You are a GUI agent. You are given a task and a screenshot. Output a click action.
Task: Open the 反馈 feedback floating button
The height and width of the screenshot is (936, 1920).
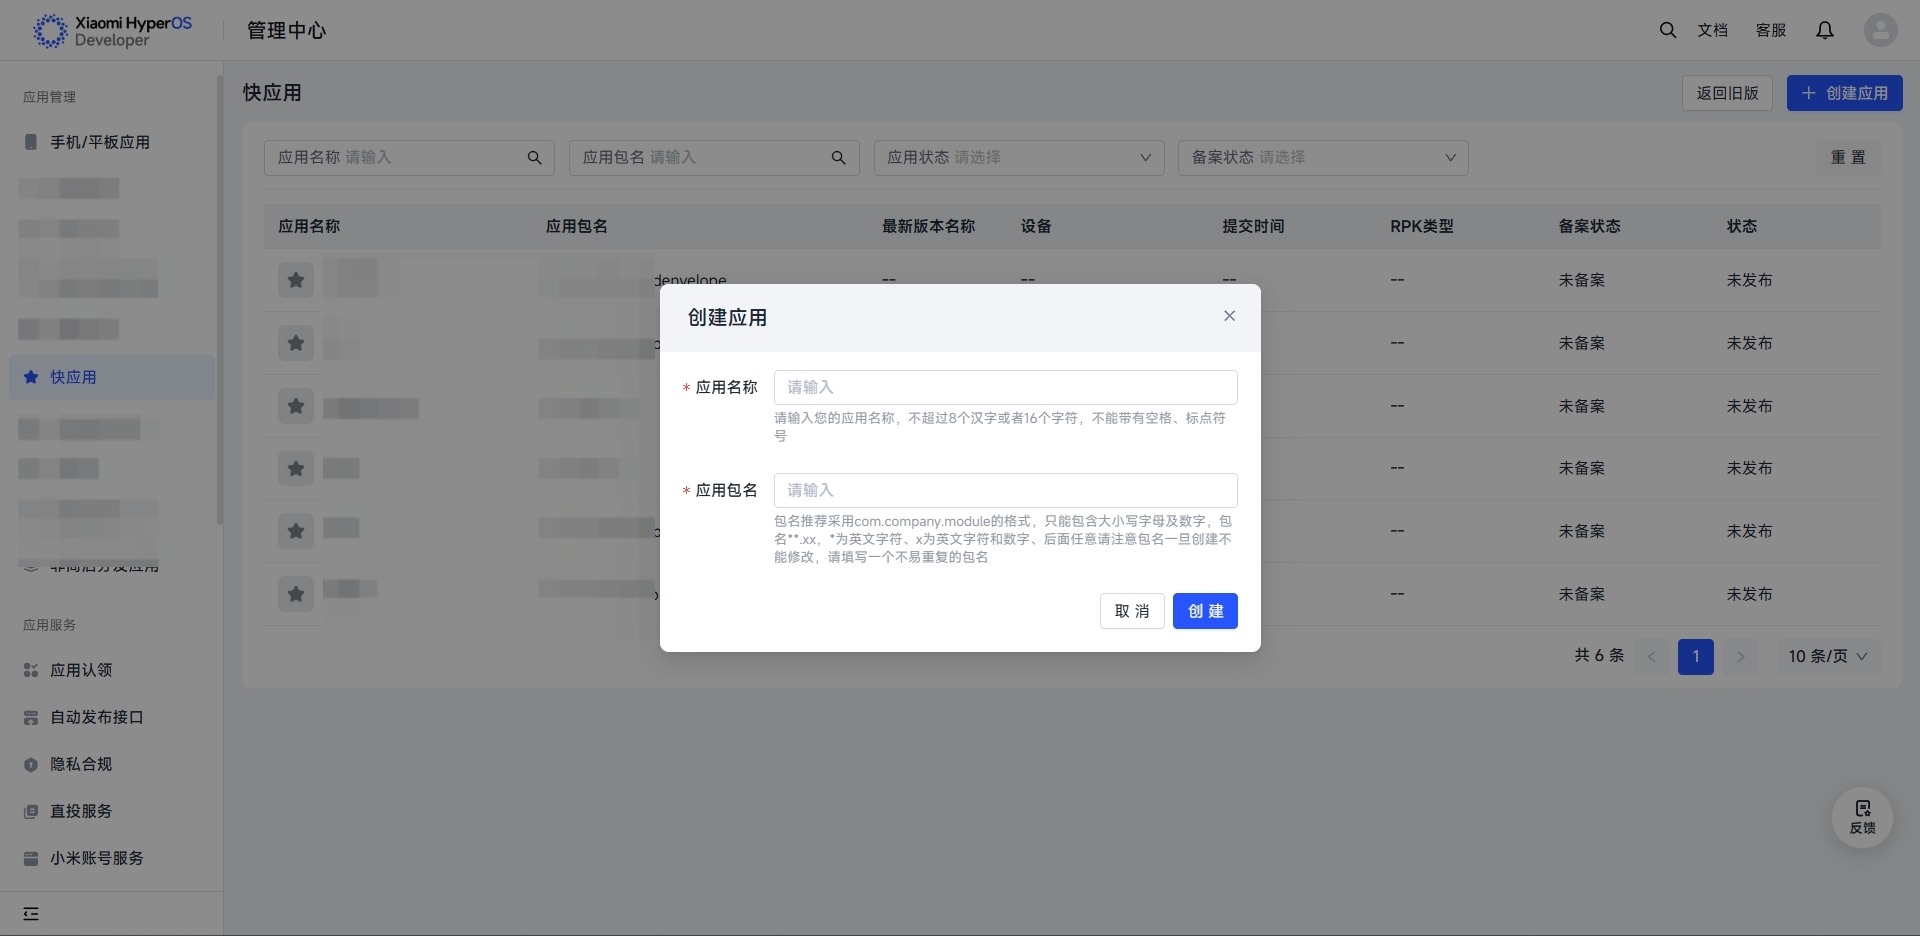1862,816
